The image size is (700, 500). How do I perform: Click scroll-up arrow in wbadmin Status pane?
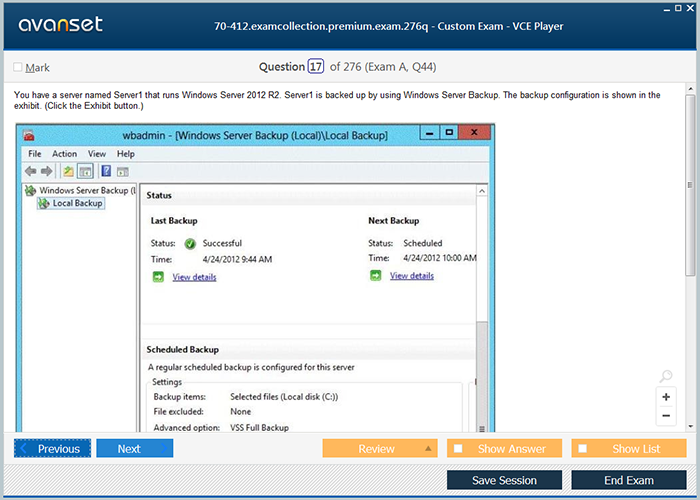[x=482, y=191]
